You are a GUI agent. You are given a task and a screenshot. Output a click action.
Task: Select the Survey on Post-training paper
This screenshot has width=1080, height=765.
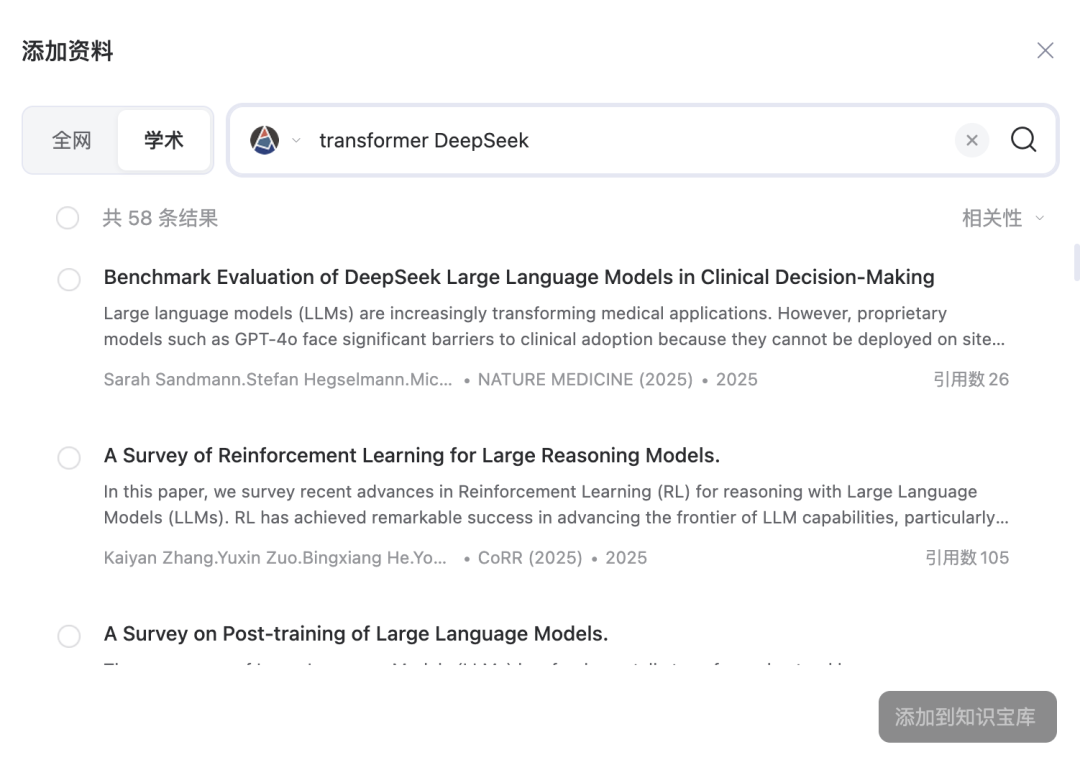tap(69, 636)
